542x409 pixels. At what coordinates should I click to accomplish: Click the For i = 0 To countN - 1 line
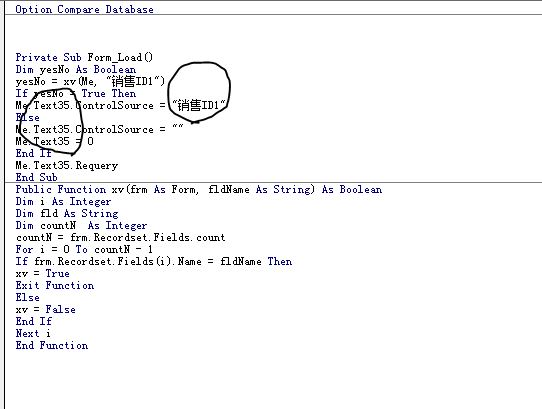pos(84,249)
